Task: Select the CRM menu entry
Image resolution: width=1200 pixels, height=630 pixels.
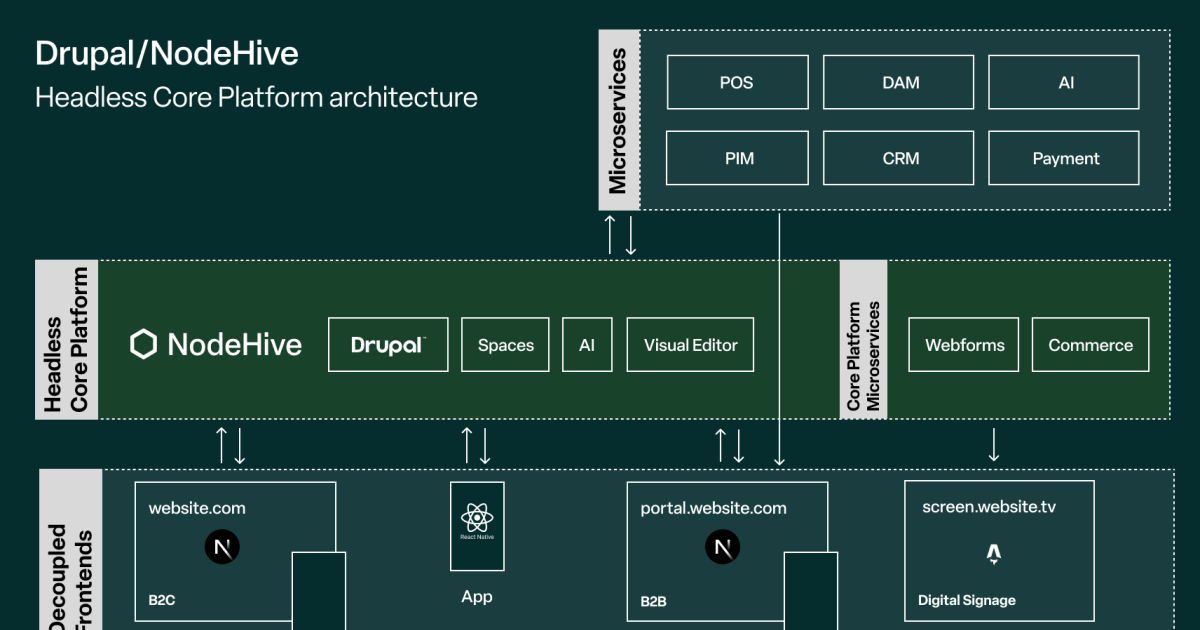Action: click(x=898, y=158)
